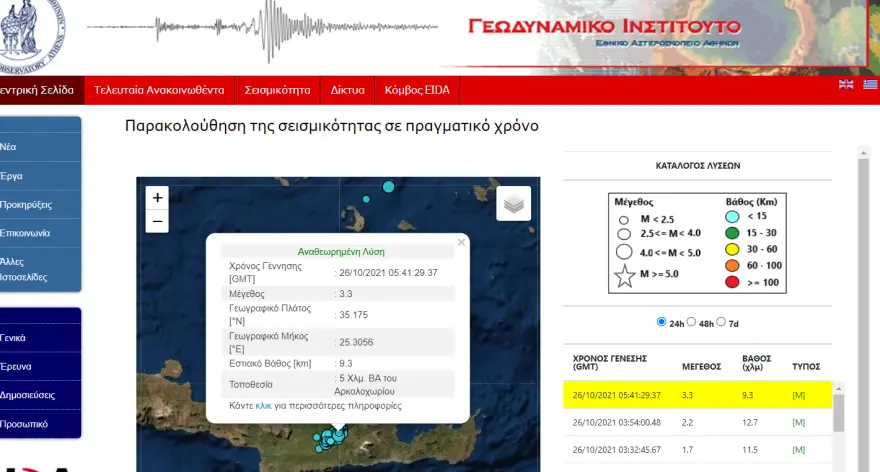Switch site language to English flag
Viewport: 880px width, 472px height.
(x=846, y=85)
